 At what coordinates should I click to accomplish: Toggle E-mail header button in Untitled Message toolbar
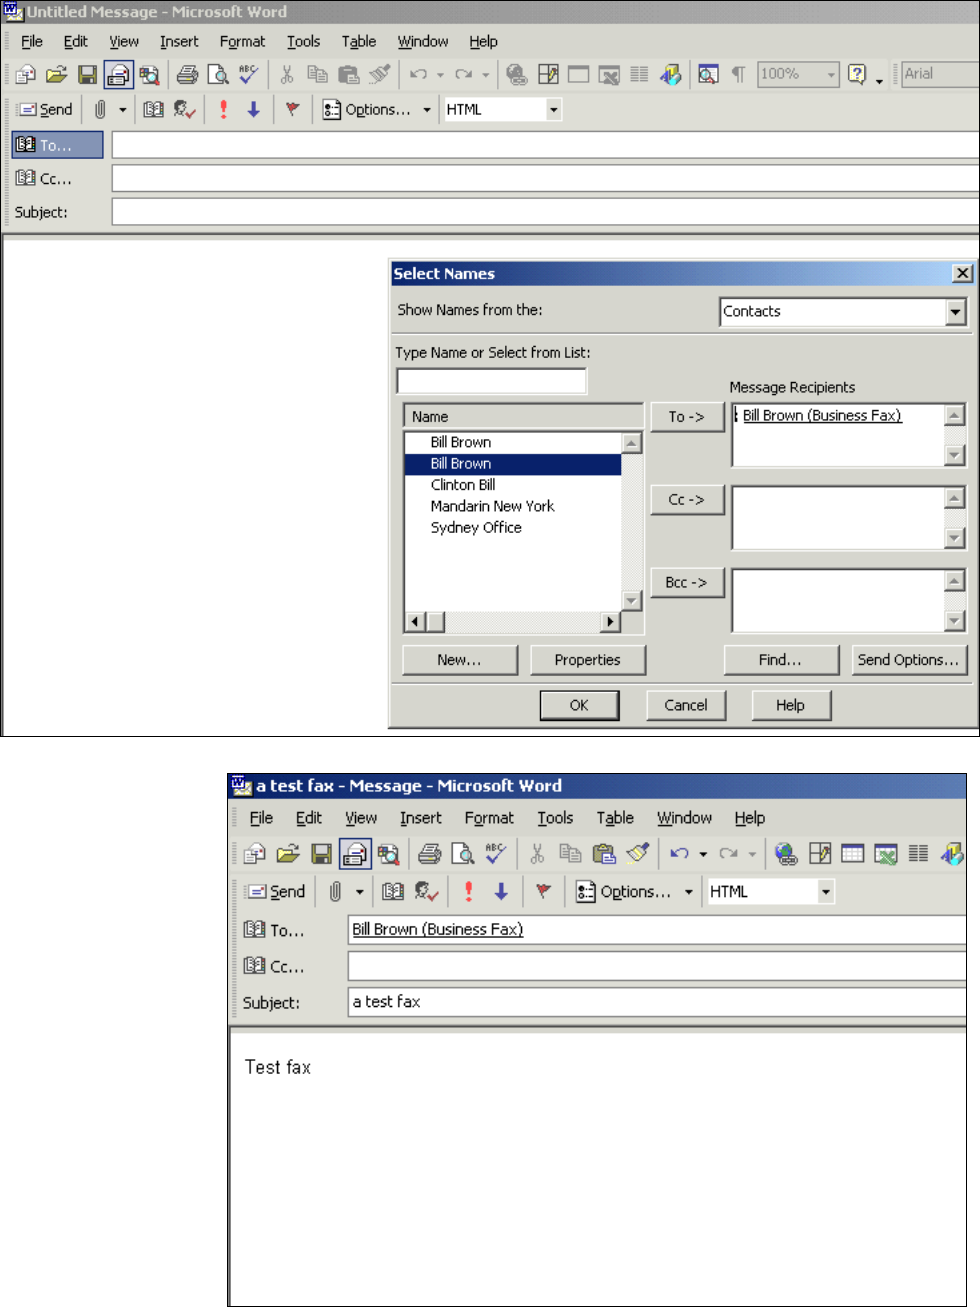119,74
